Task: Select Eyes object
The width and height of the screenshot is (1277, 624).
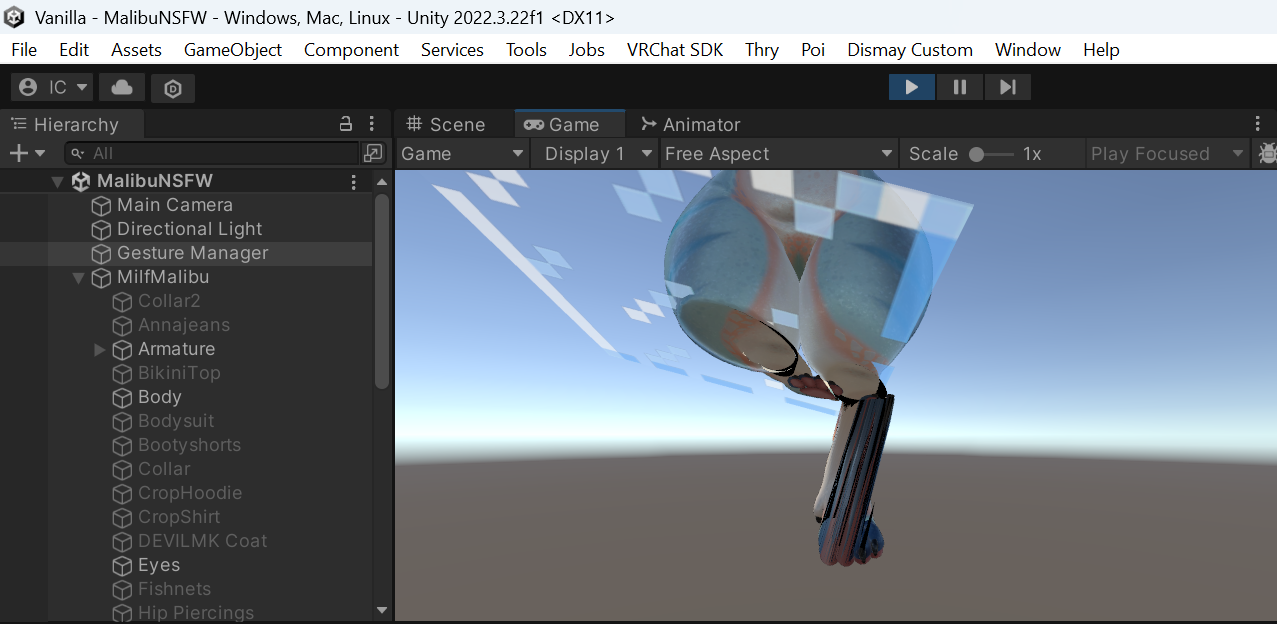Action: pos(159,565)
